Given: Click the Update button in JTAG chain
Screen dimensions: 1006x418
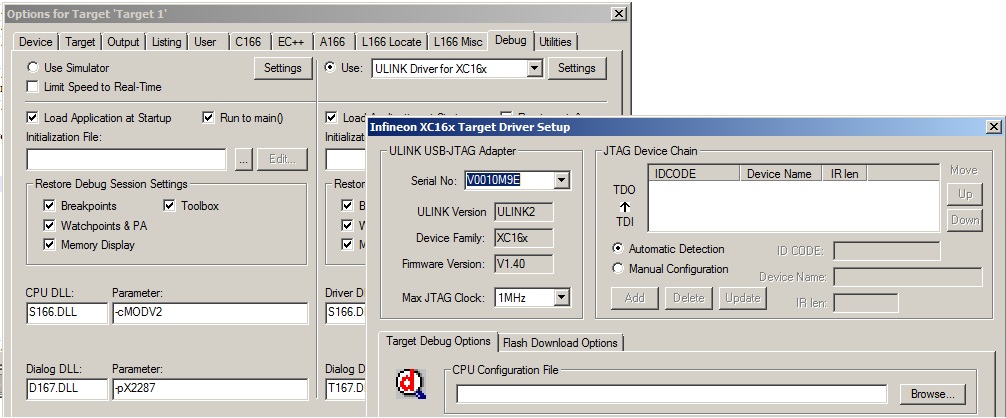Looking at the screenshot, I should [742, 298].
